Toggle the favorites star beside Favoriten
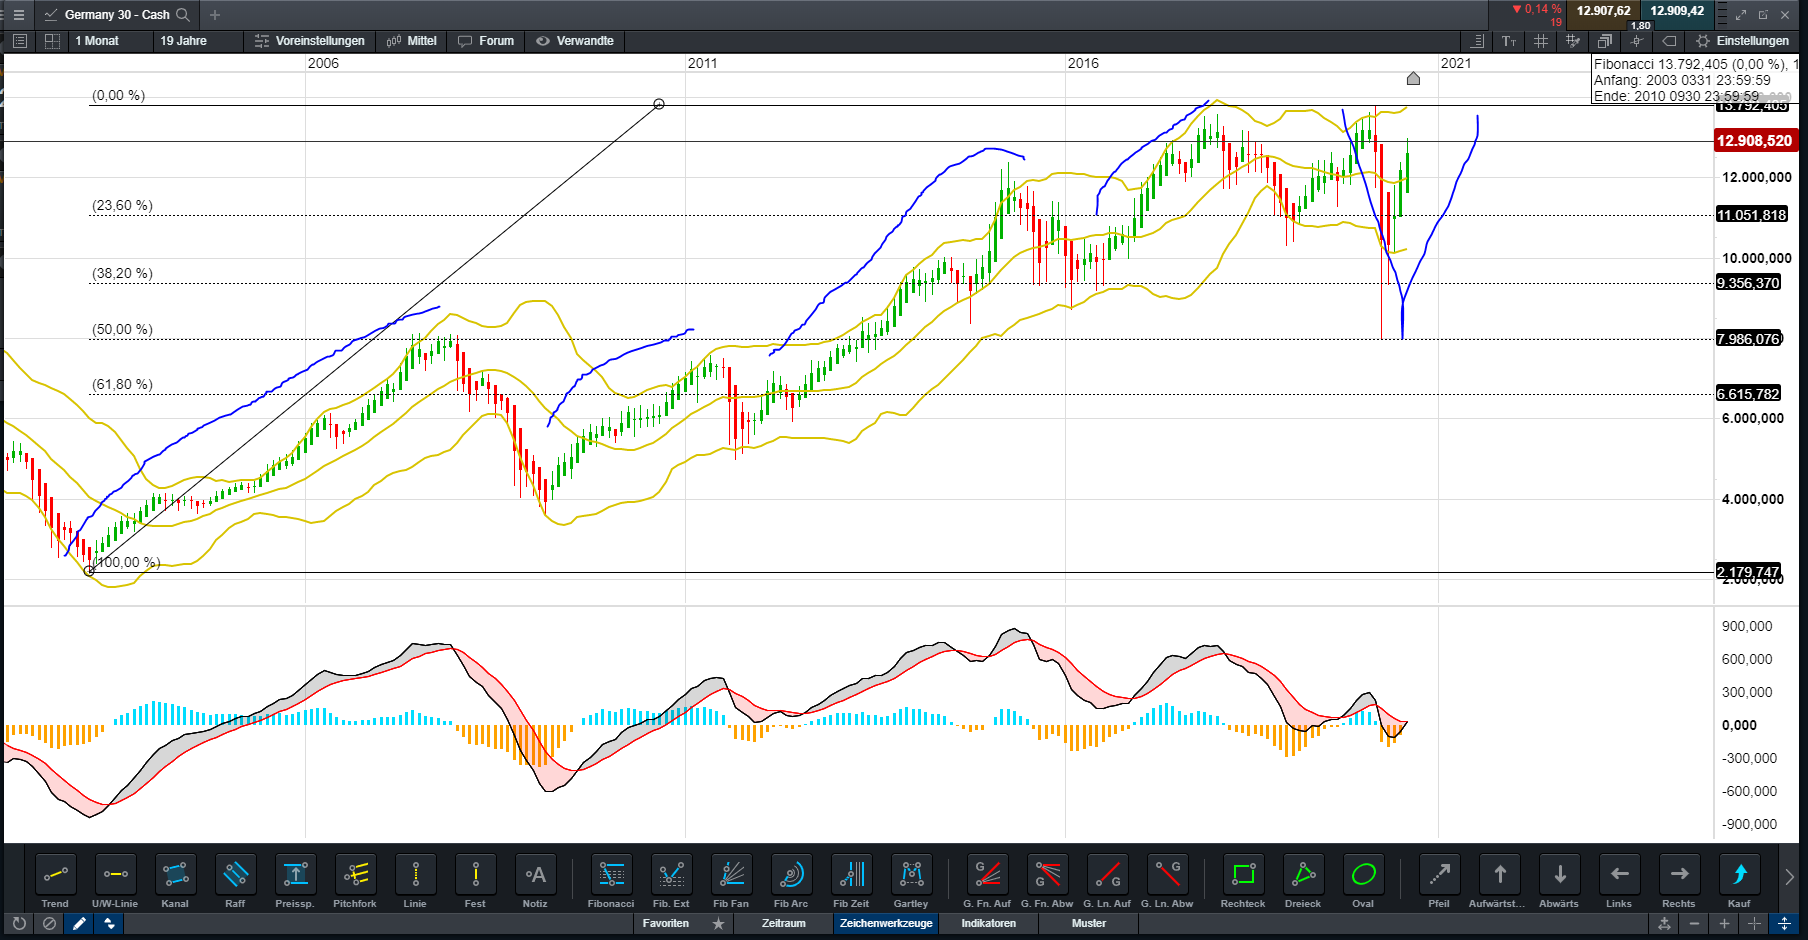The width and height of the screenshot is (1808, 940). pyautogui.click(x=719, y=924)
